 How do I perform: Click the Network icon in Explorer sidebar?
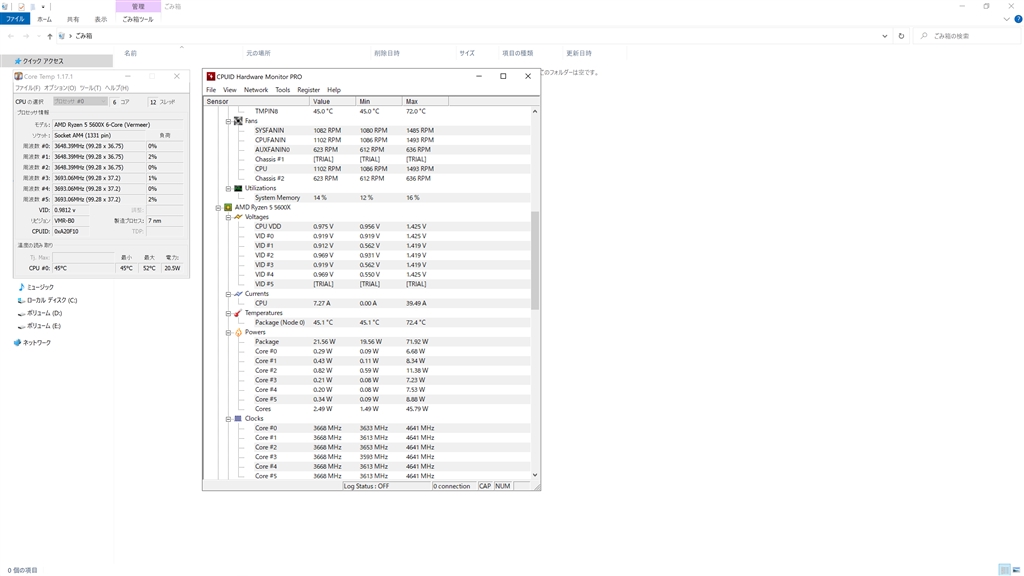[x=17, y=342]
